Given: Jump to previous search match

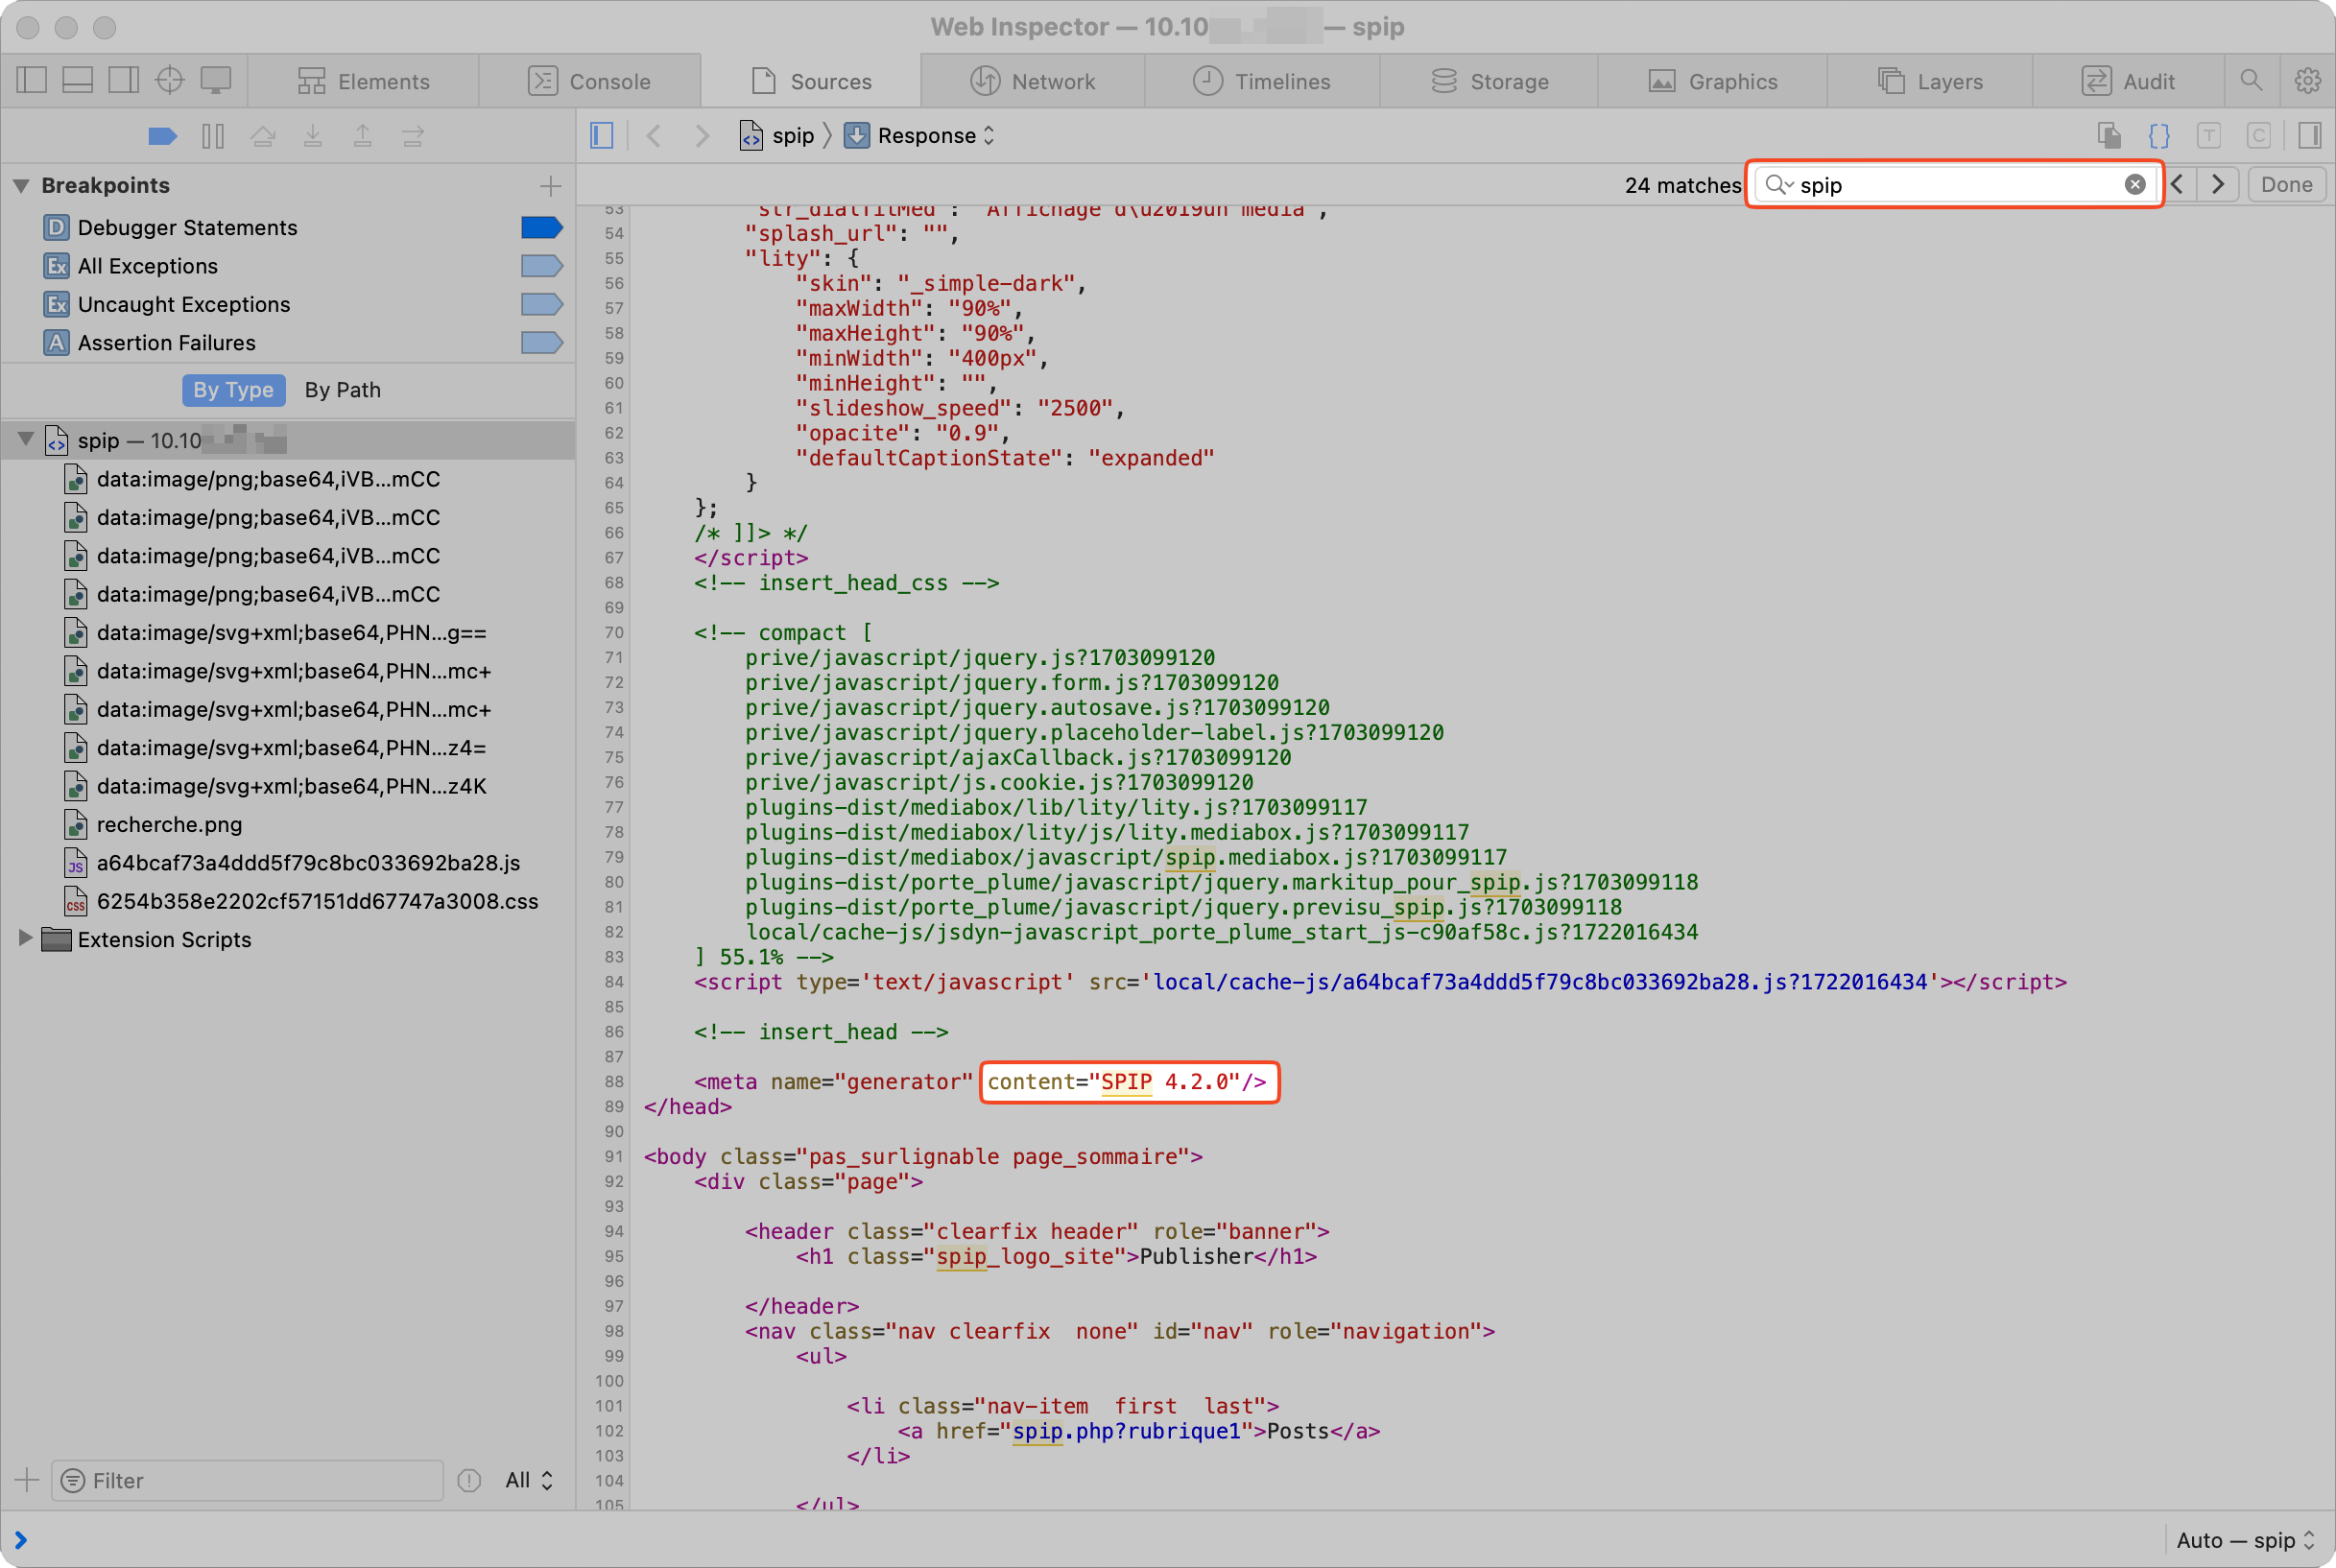Looking at the screenshot, I should [x=2177, y=185].
